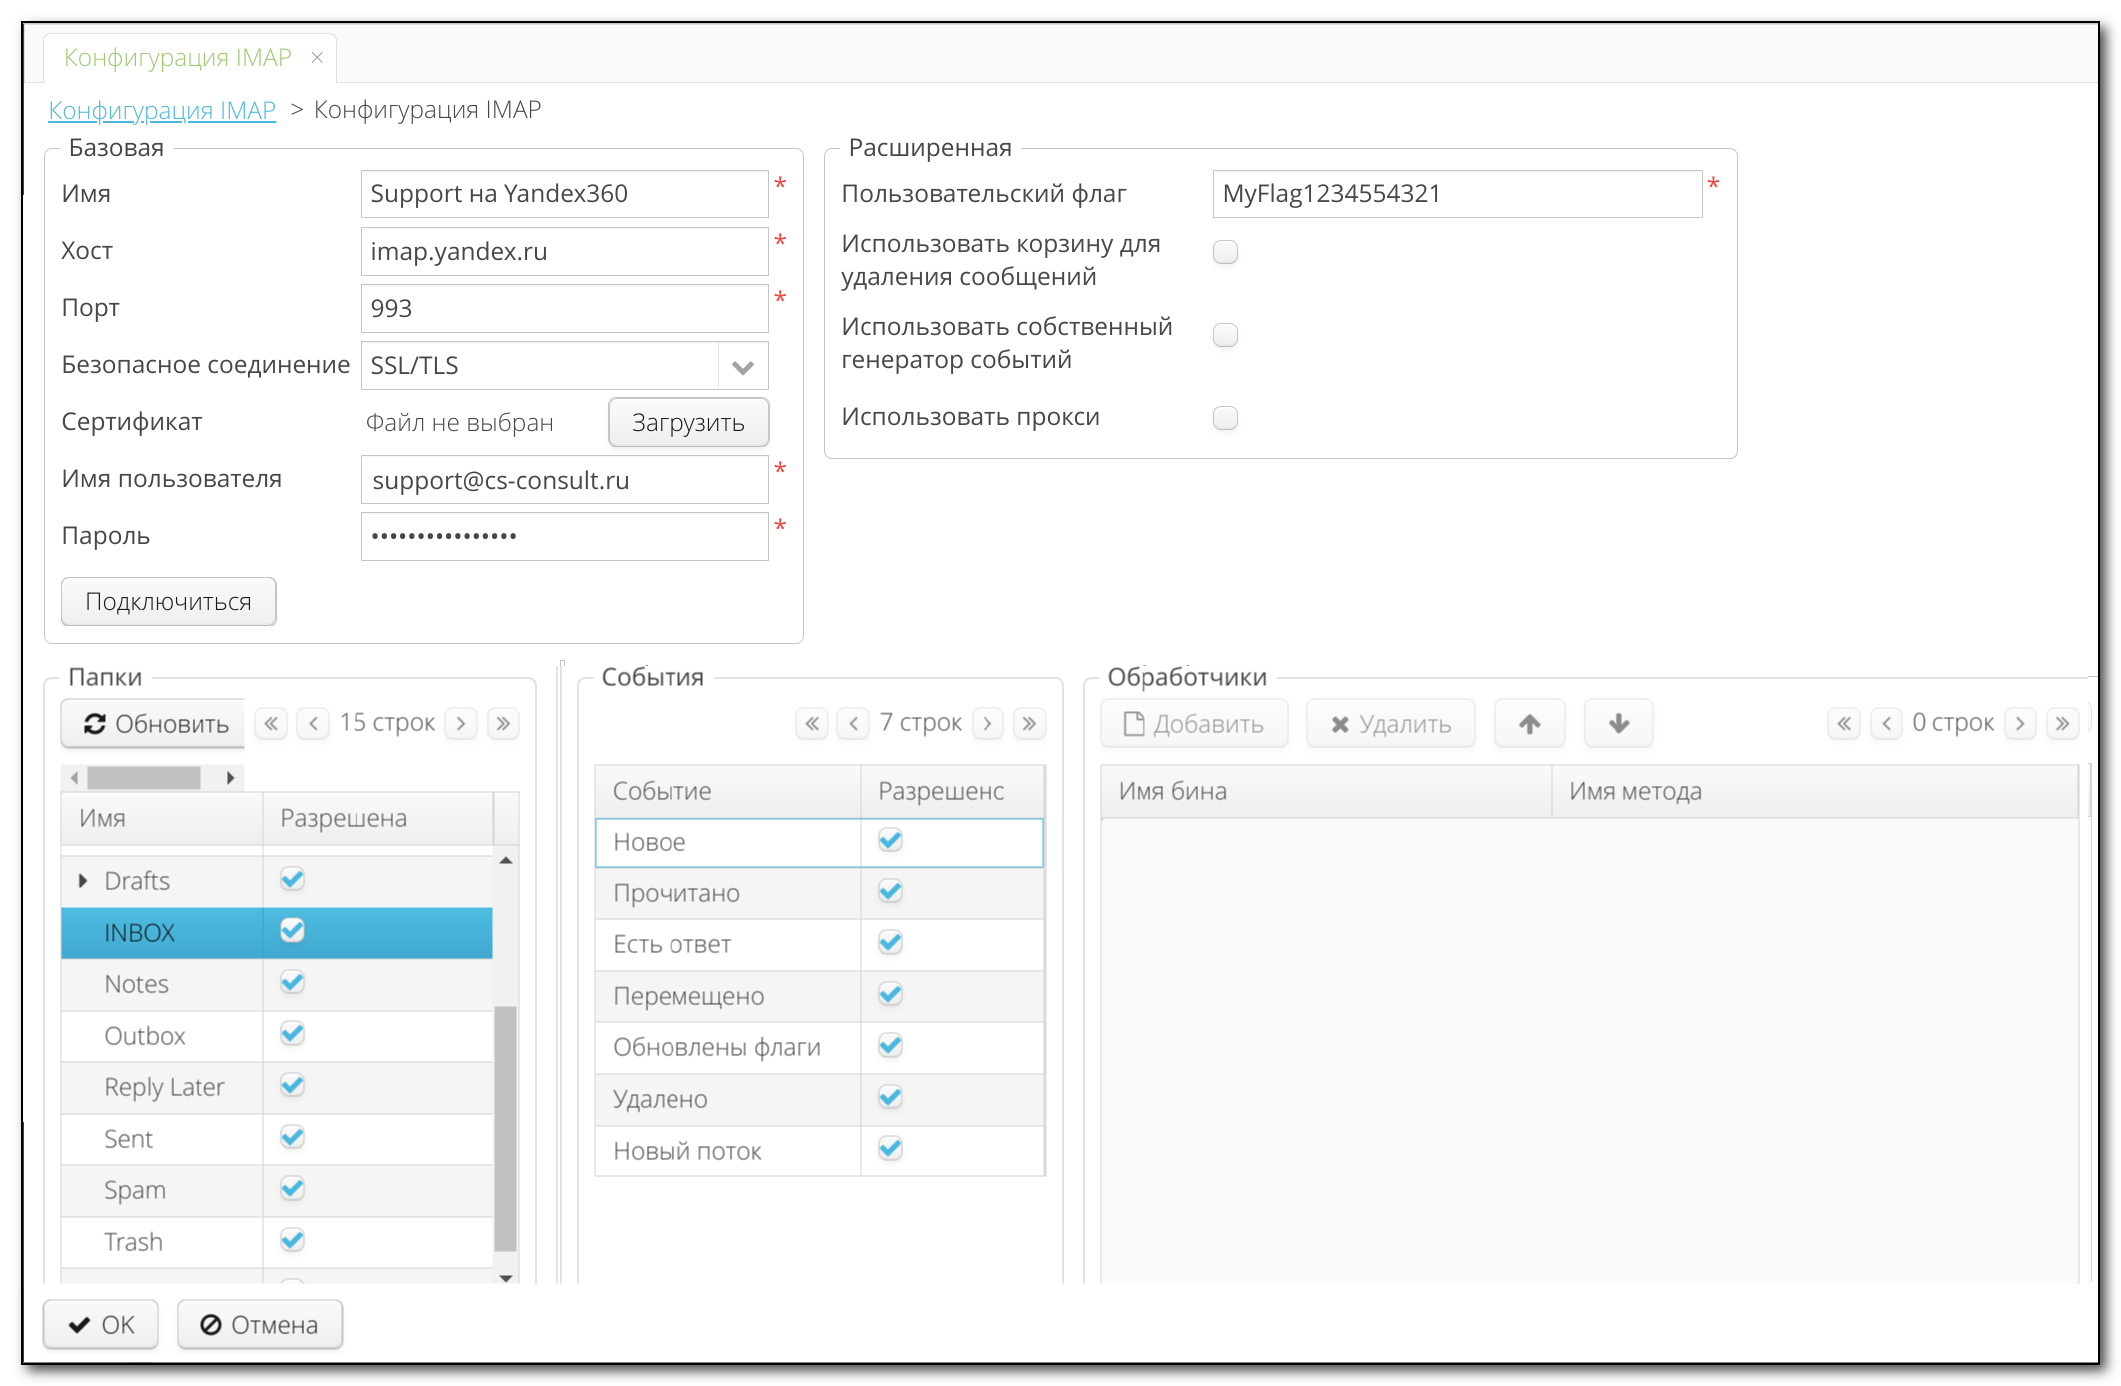The height and width of the screenshot is (1386, 2121).
Task: Expand the Drafts folder tree node
Action: click(83, 881)
